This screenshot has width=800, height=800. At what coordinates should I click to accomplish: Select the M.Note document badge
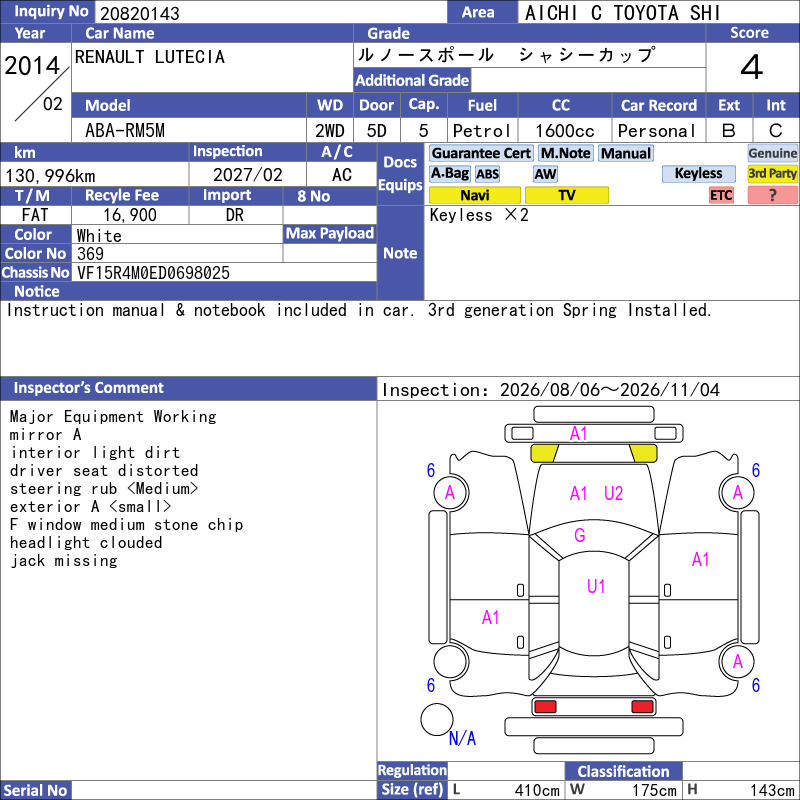[x=565, y=153]
